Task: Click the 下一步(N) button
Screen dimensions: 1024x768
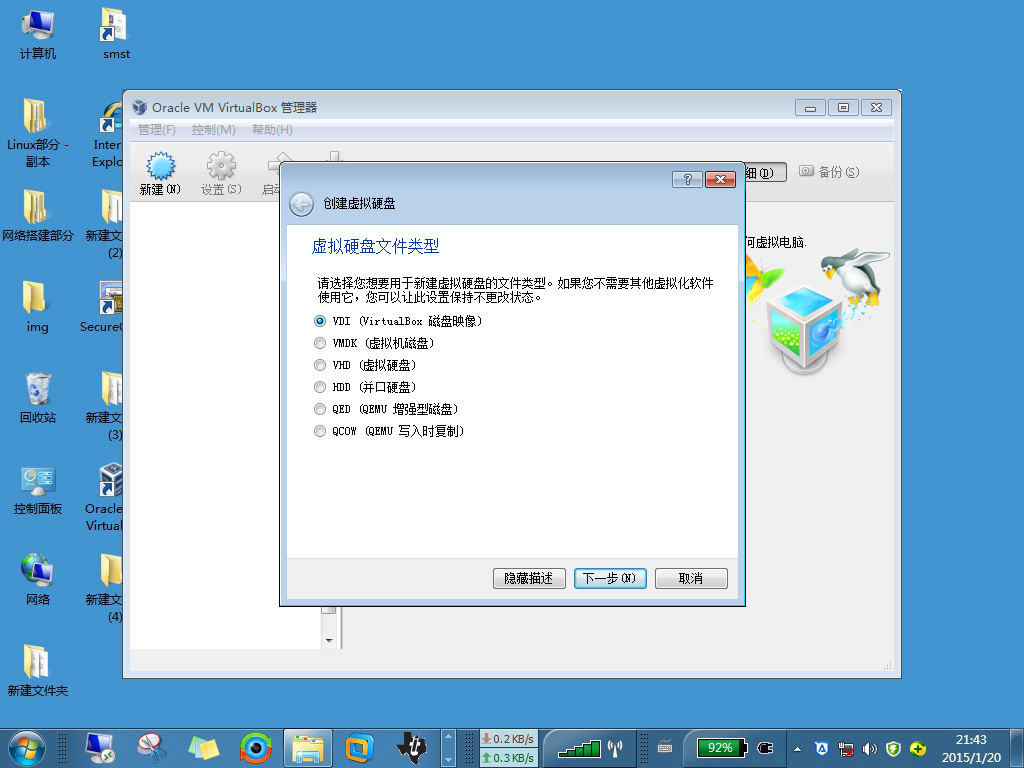Action: (610, 579)
